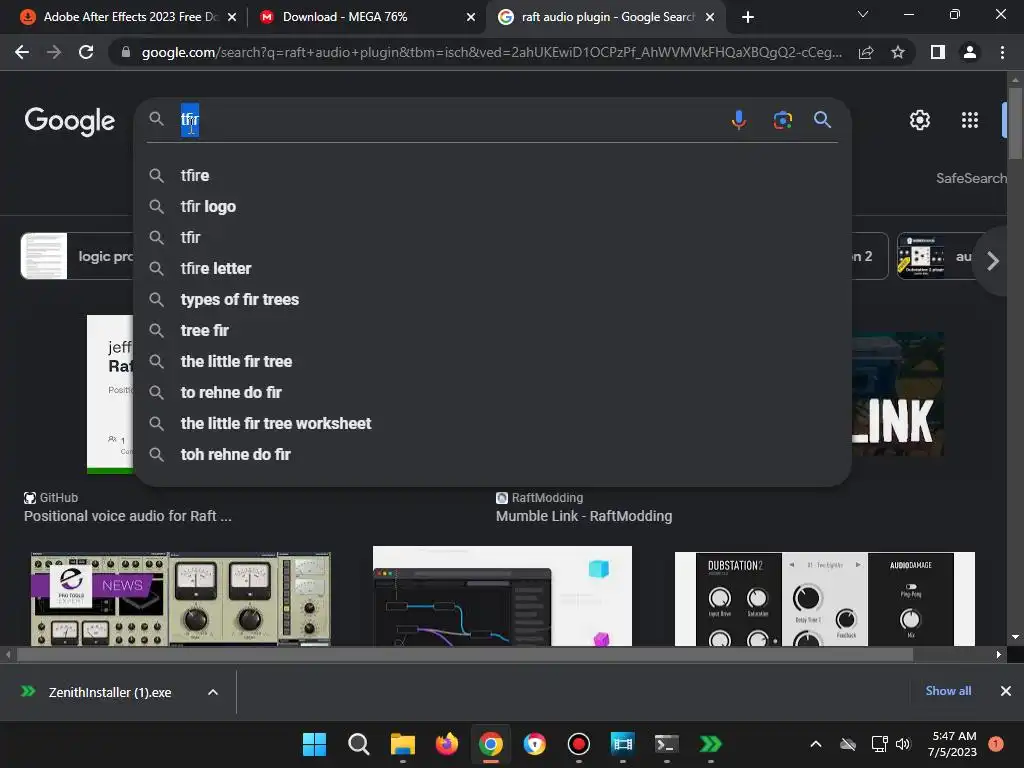This screenshot has width=1024, height=768.
Task: Click the address bar URL
Action: click(x=491, y=52)
